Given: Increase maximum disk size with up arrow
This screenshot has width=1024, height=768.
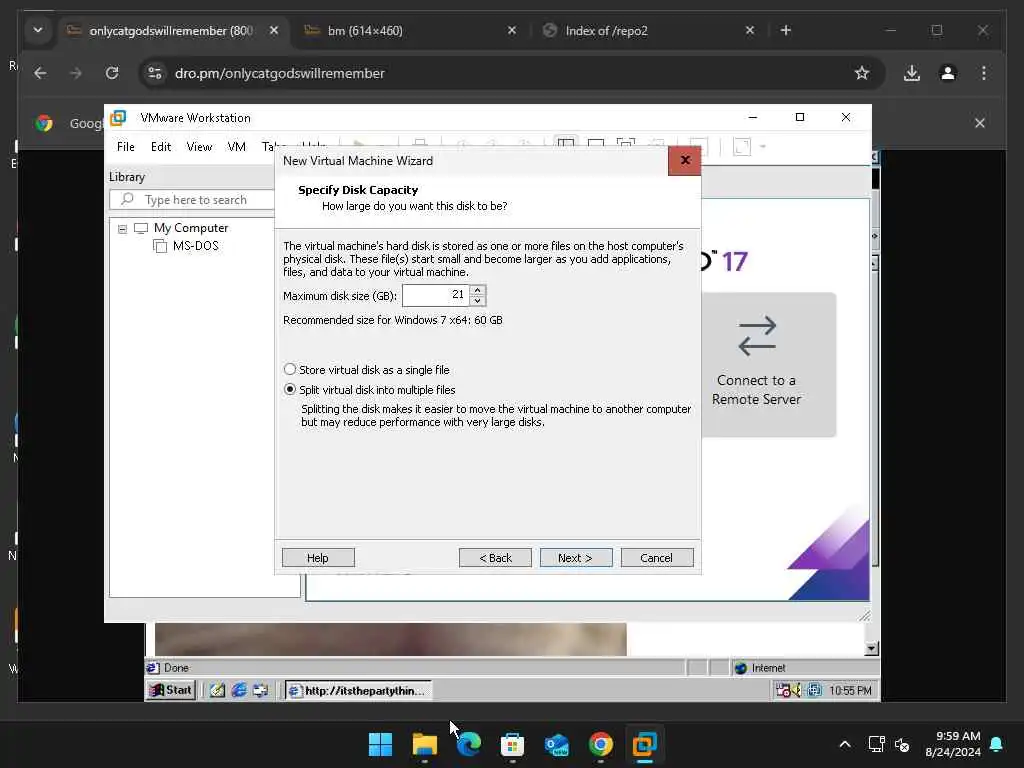Looking at the screenshot, I should coord(477,290).
